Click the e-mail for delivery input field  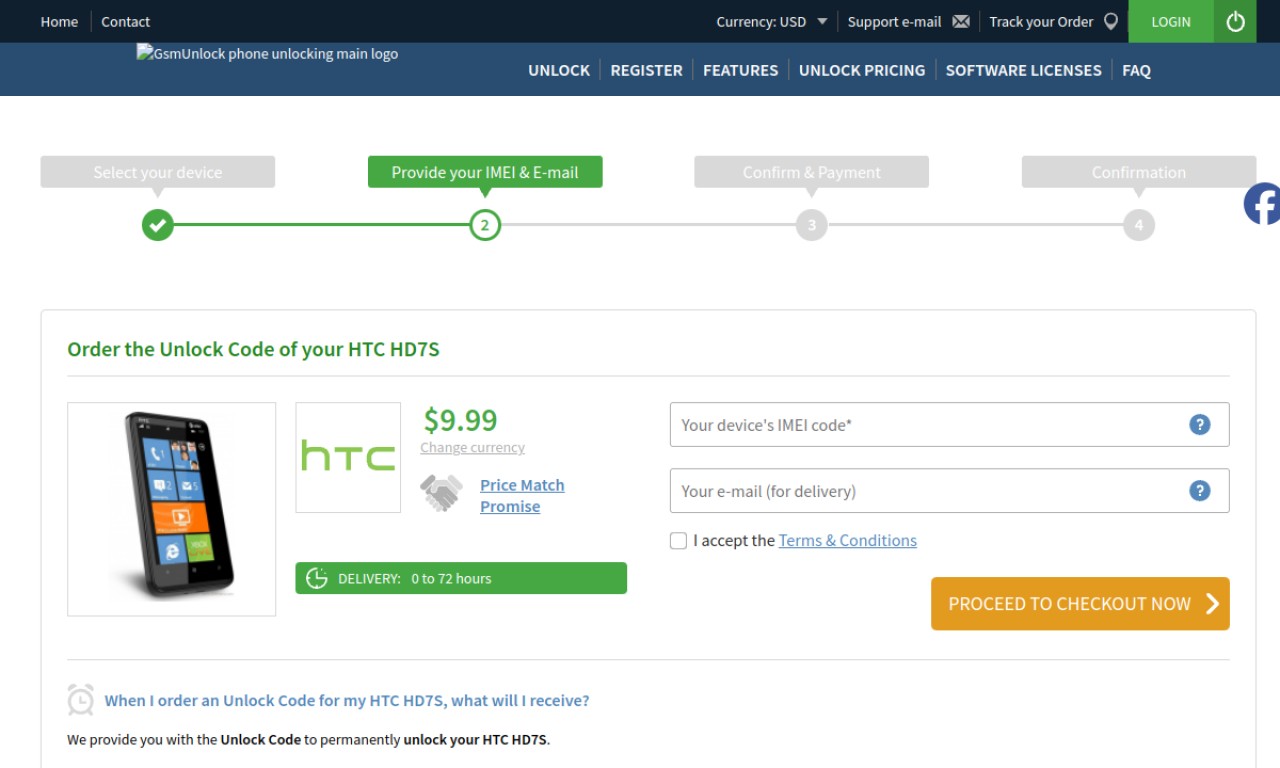pos(949,490)
